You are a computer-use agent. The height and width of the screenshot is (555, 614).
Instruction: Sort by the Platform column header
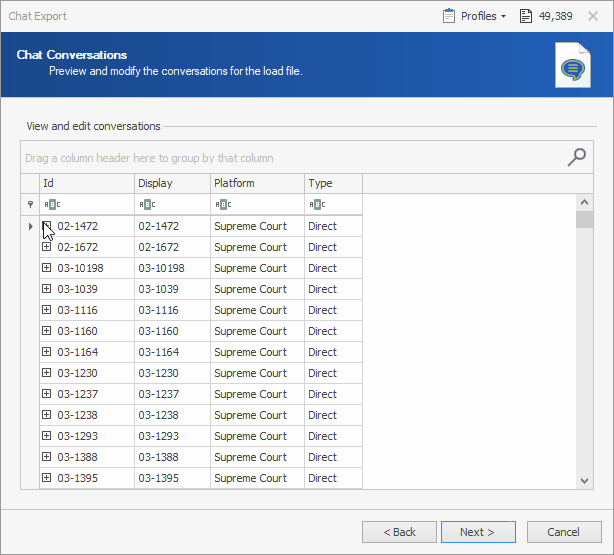click(x=257, y=183)
